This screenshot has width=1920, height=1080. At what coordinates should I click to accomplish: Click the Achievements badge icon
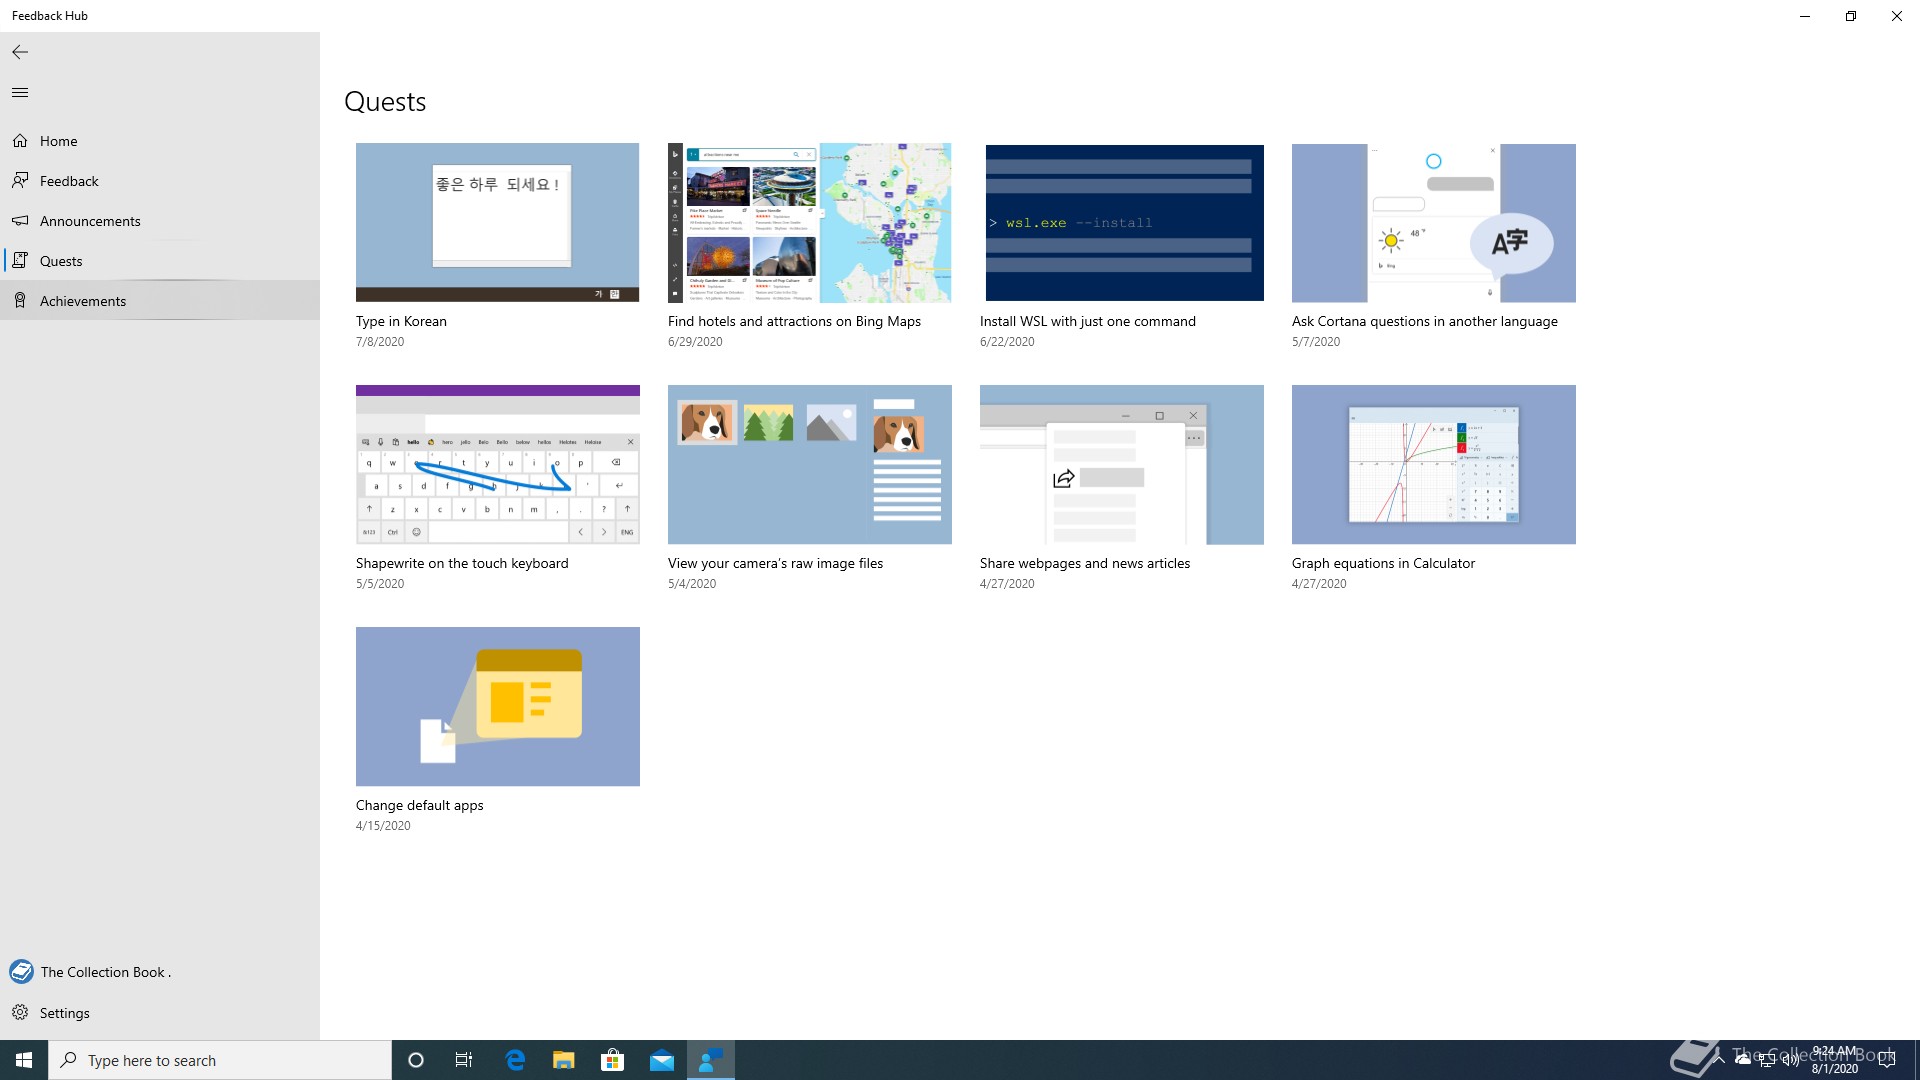tap(20, 301)
